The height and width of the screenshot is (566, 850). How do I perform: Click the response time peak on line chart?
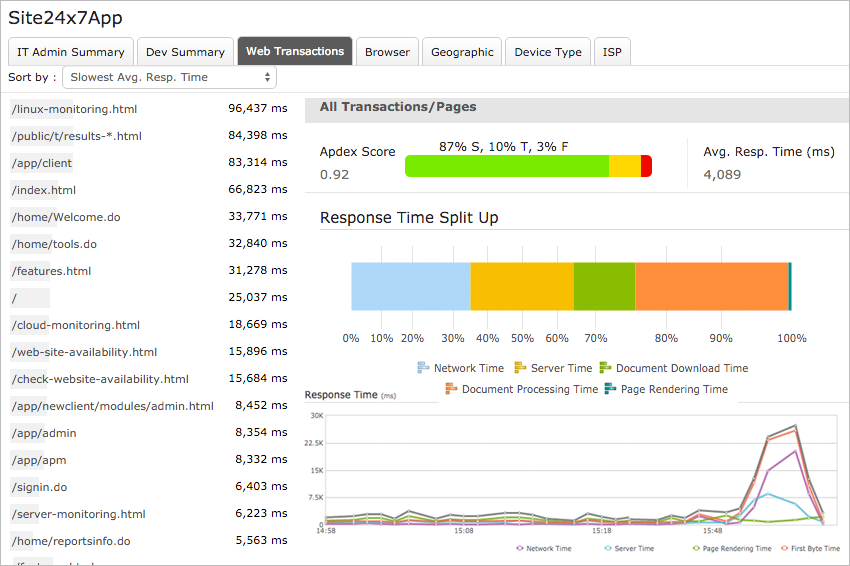pos(795,426)
